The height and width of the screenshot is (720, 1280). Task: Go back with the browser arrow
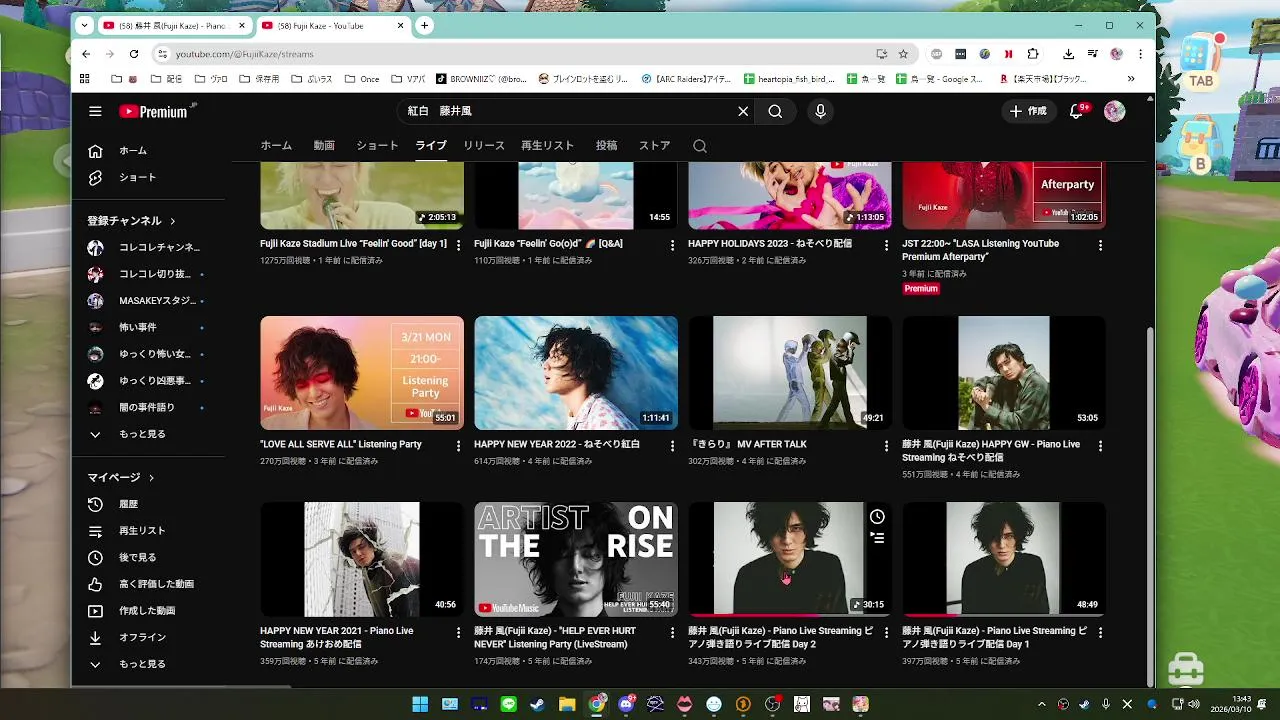(x=86, y=54)
